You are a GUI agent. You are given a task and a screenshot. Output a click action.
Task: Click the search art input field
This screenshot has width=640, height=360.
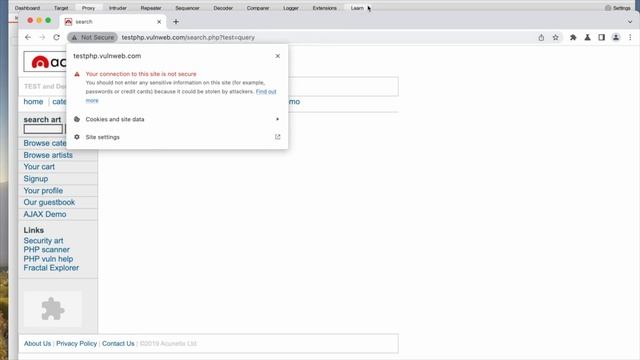pyautogui.click(x=43, y=129)
